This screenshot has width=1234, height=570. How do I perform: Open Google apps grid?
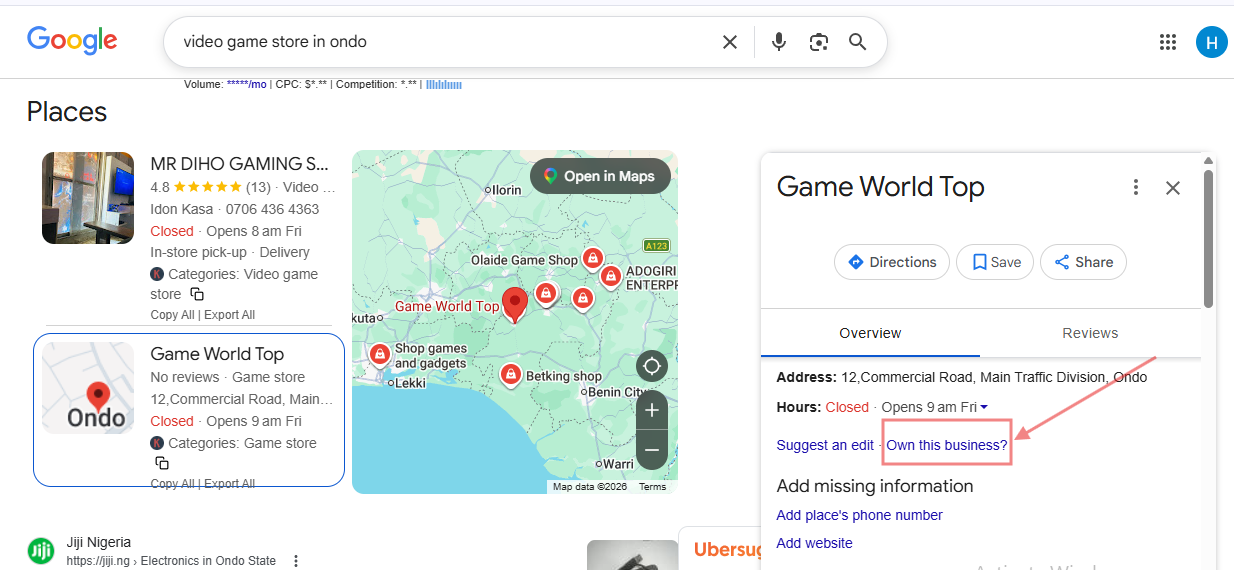[1167, 42]
